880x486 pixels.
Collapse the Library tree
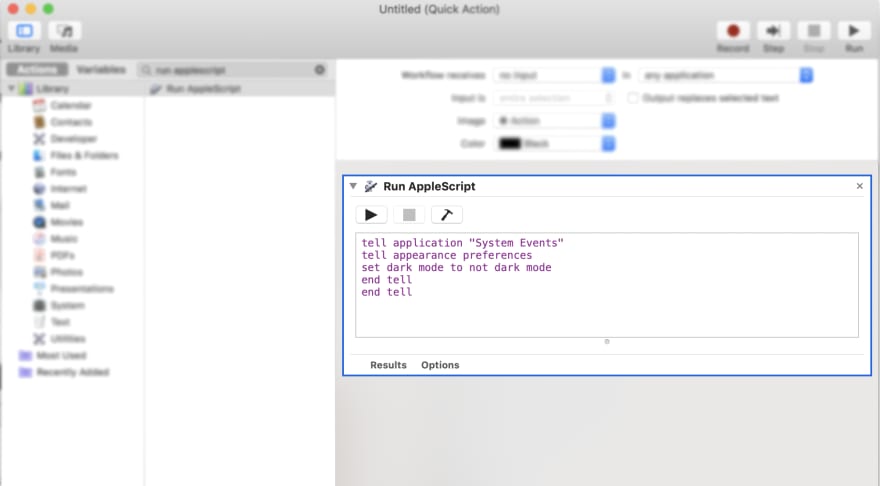[x=11, y=89]
